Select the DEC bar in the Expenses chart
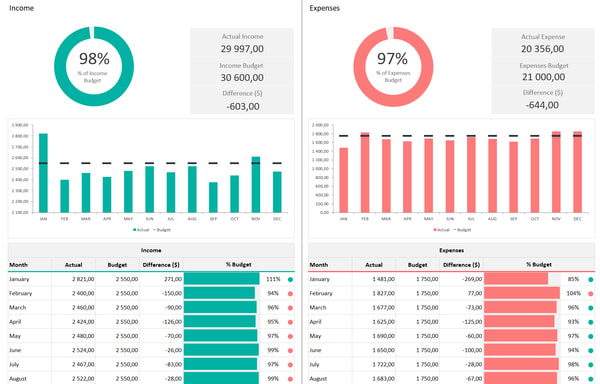The image size is (600, 384). point(577,172)
